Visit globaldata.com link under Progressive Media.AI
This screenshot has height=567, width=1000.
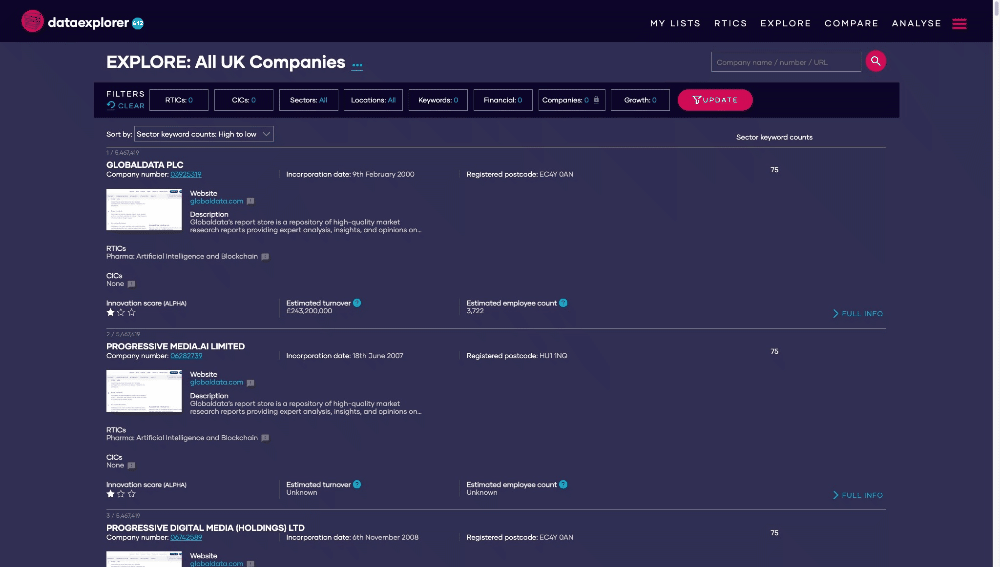(x=216, y=383)
